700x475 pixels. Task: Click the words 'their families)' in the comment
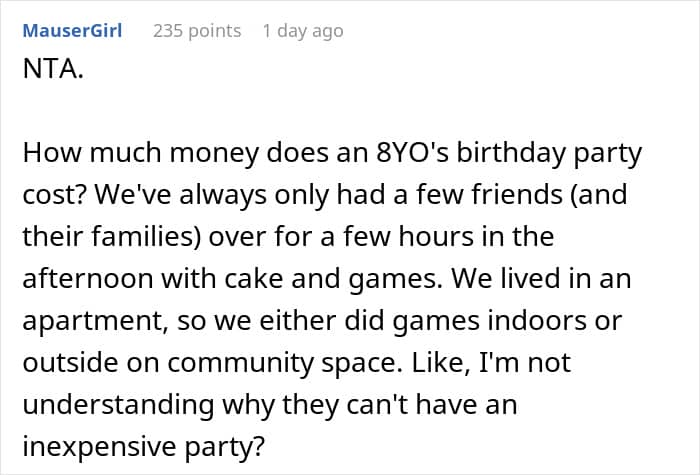point(112,237)
